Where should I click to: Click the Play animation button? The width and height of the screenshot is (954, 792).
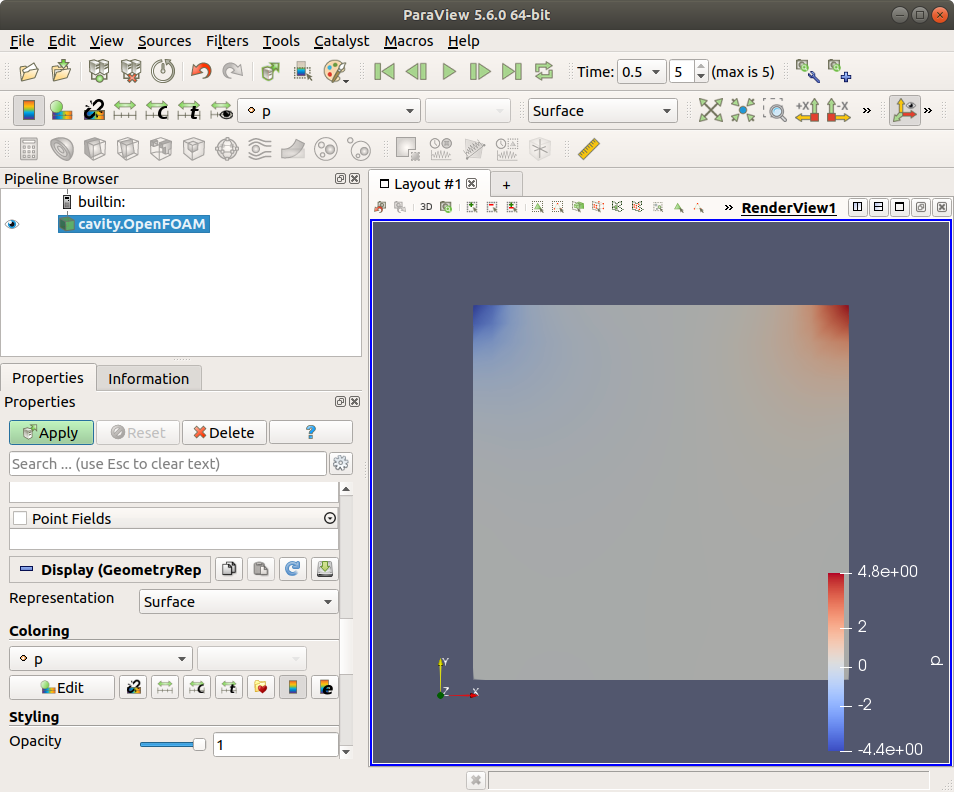(x=448, y=71)
